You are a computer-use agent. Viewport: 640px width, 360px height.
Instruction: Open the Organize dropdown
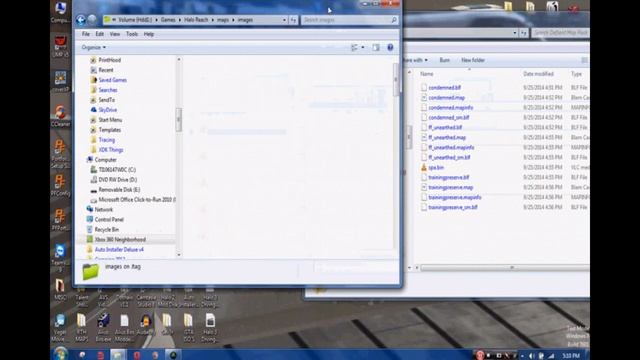tap(93, 47)
